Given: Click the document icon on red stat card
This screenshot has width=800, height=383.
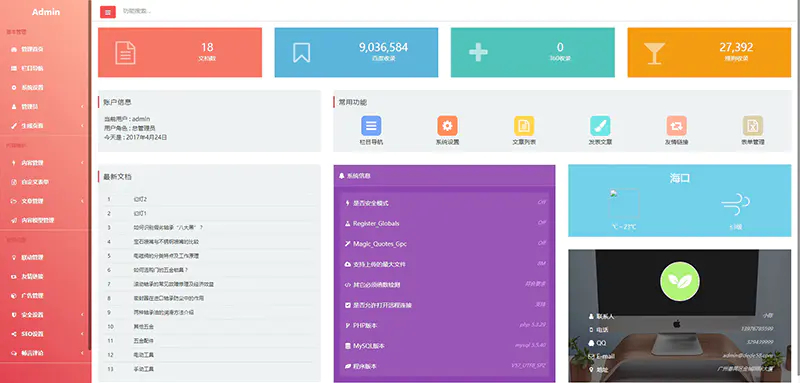Looking at the screenshot, I should click(x=125, y=53).
